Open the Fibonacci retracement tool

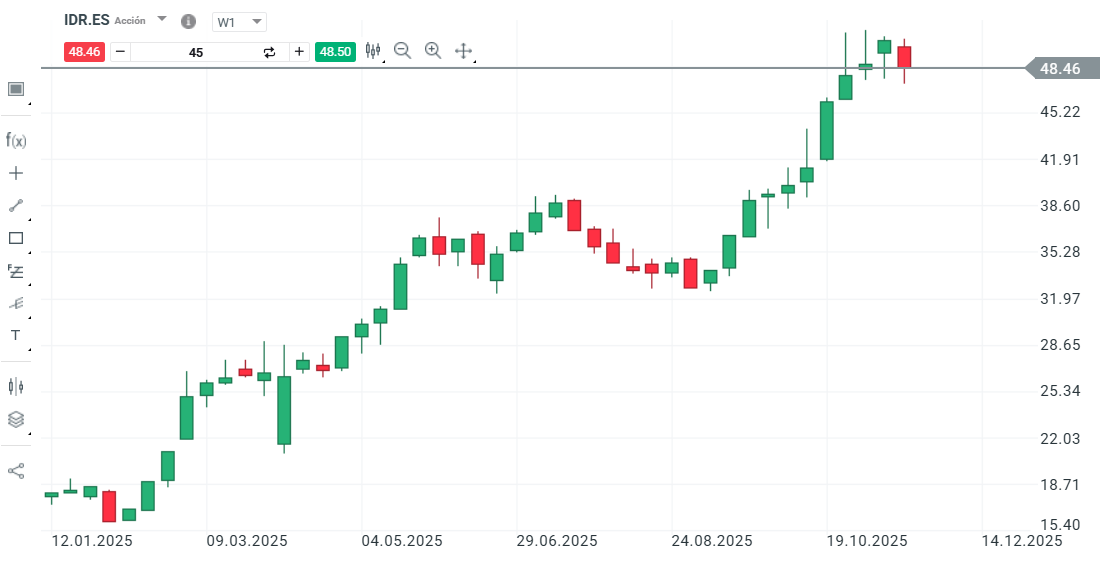(x=16, y=270)
